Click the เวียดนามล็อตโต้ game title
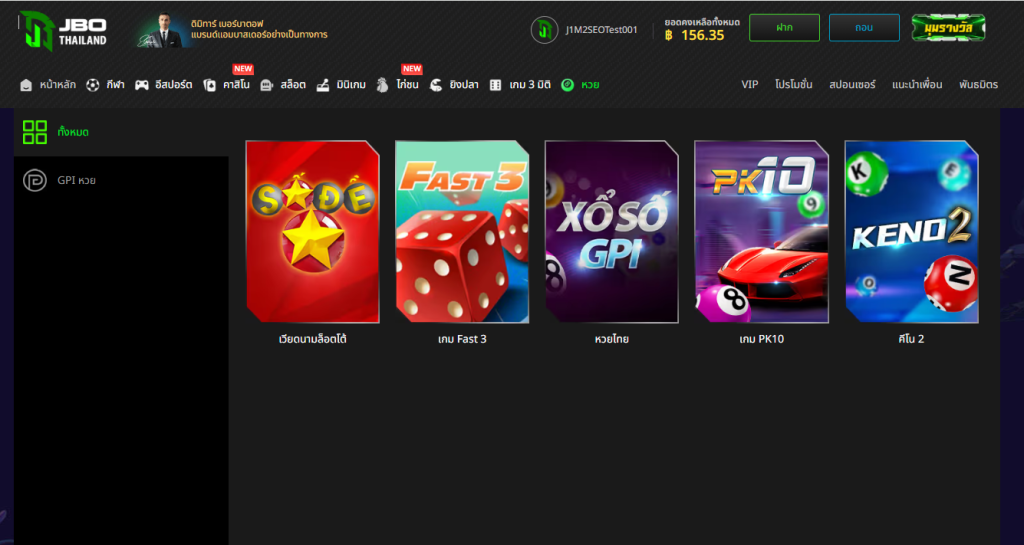The width and height of the screenshot is (1024, 545). pos(312,339)
